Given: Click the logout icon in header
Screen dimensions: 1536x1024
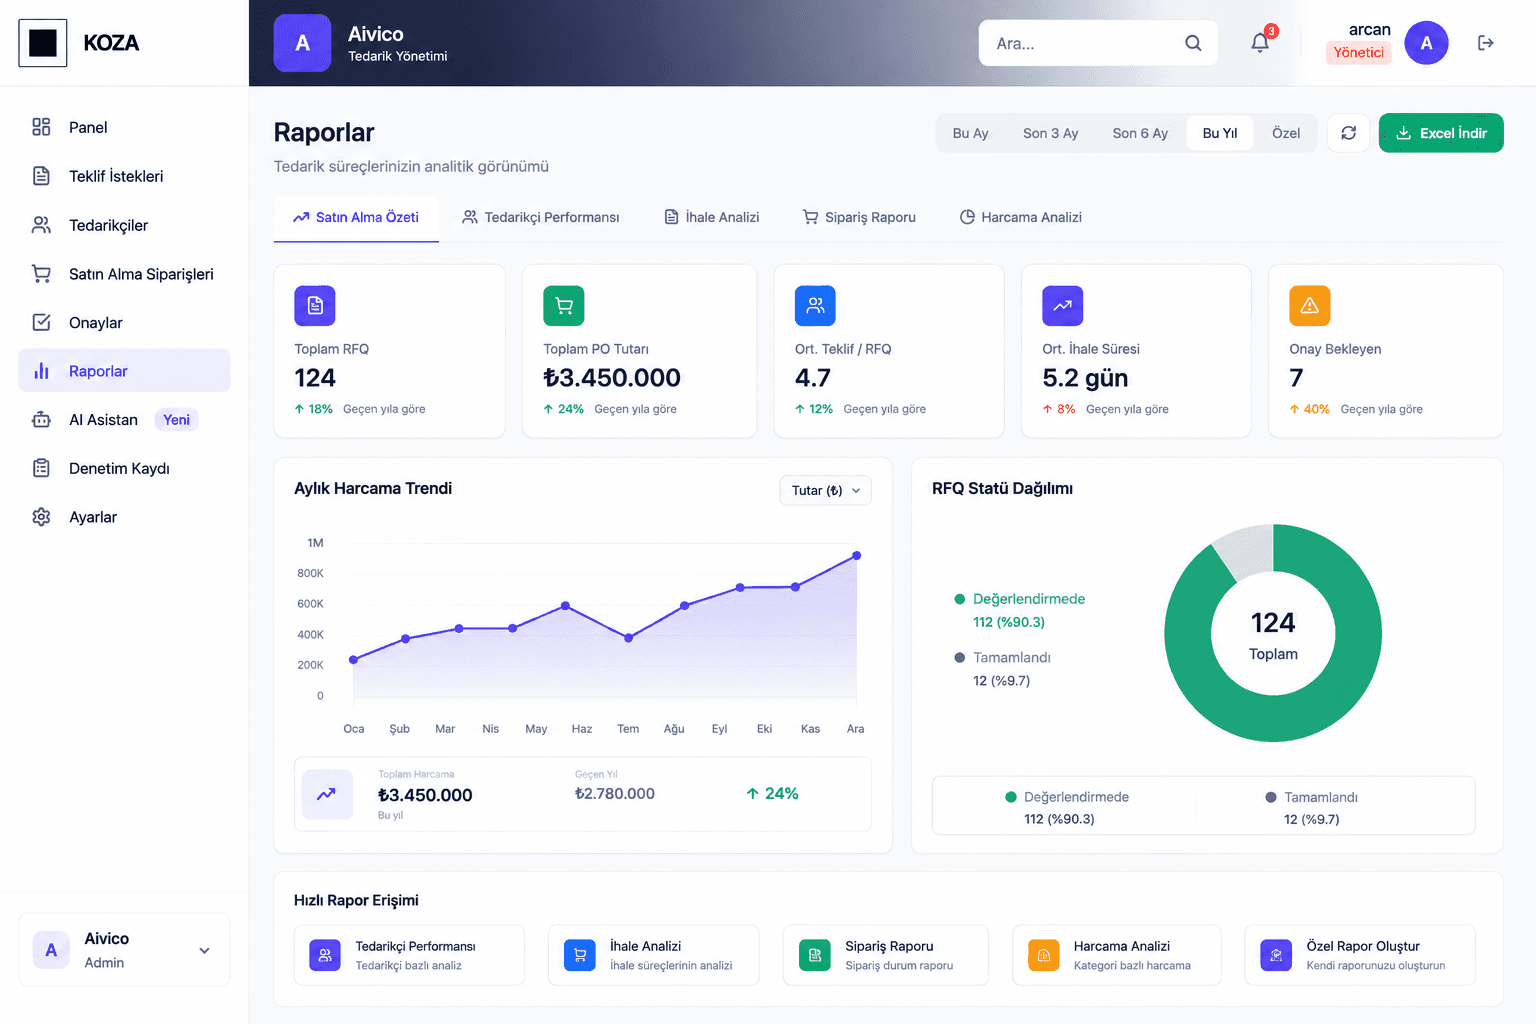Looking at the screenshot, I should (1485, 43).
